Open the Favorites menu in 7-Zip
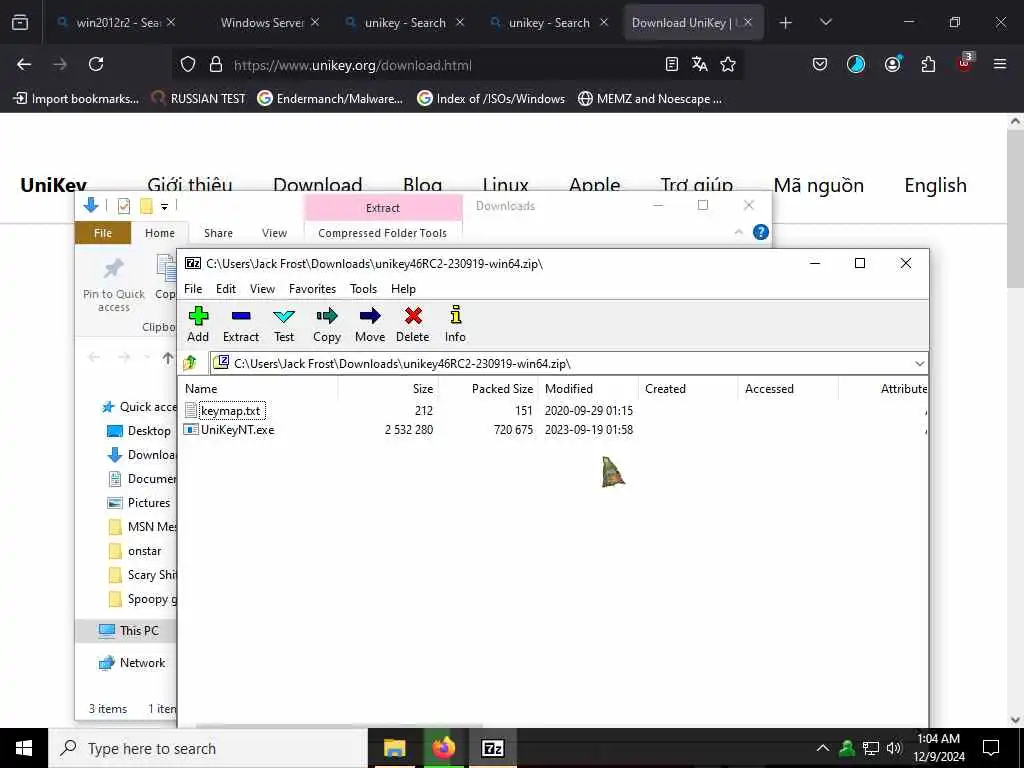The height and width of the screenshot is (768, 1024). coord(312,289)
